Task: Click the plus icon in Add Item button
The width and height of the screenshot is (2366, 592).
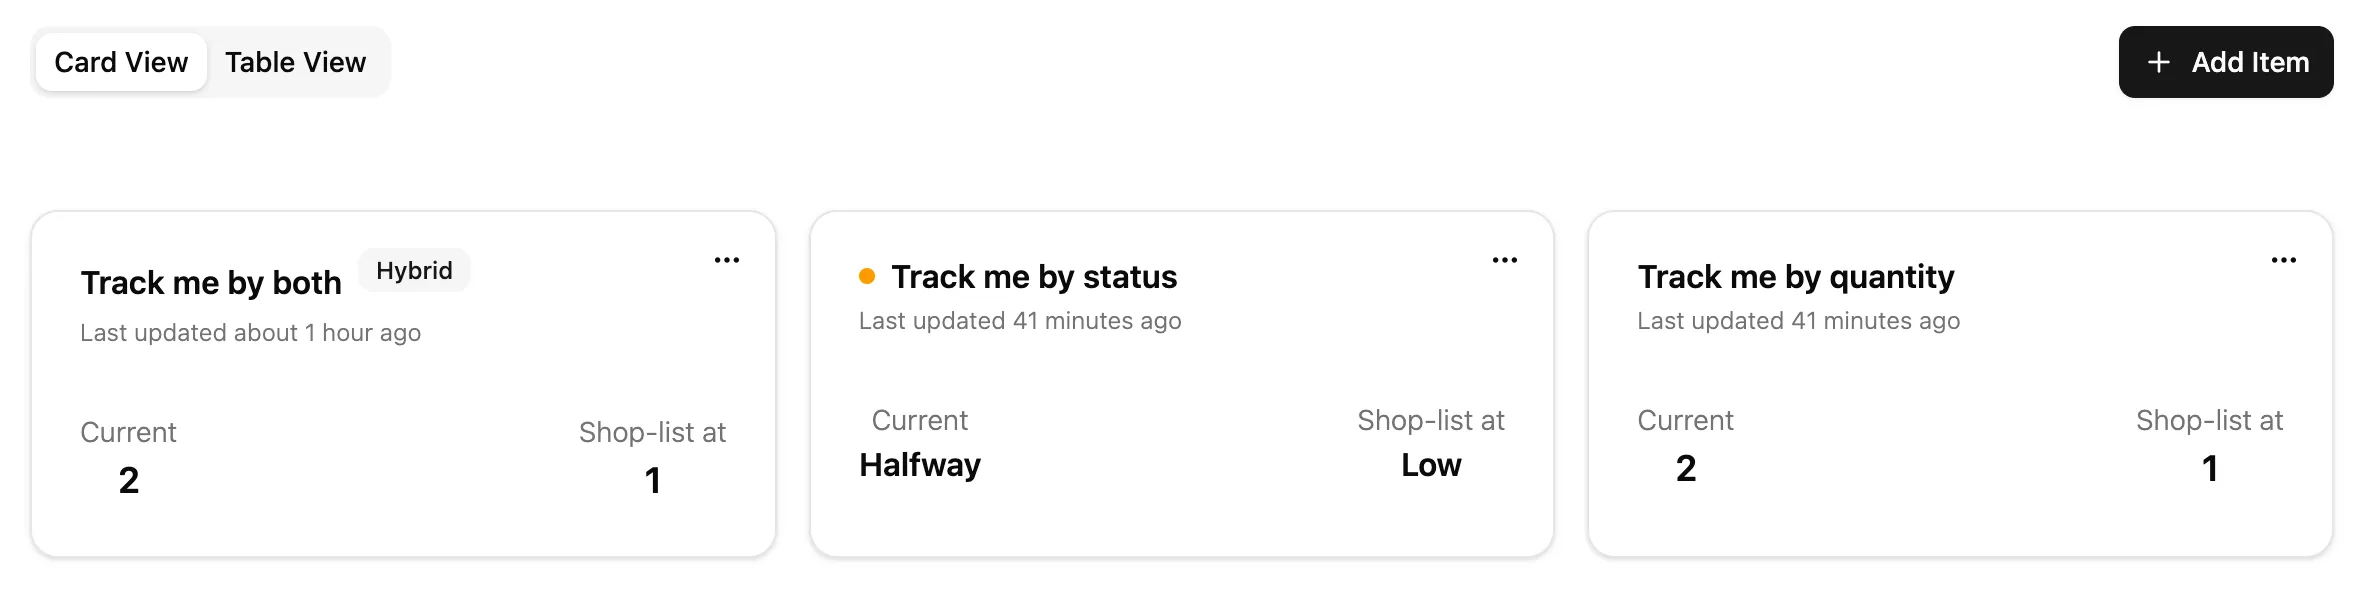Action: pyautogui.click(x=2159, y=62)
